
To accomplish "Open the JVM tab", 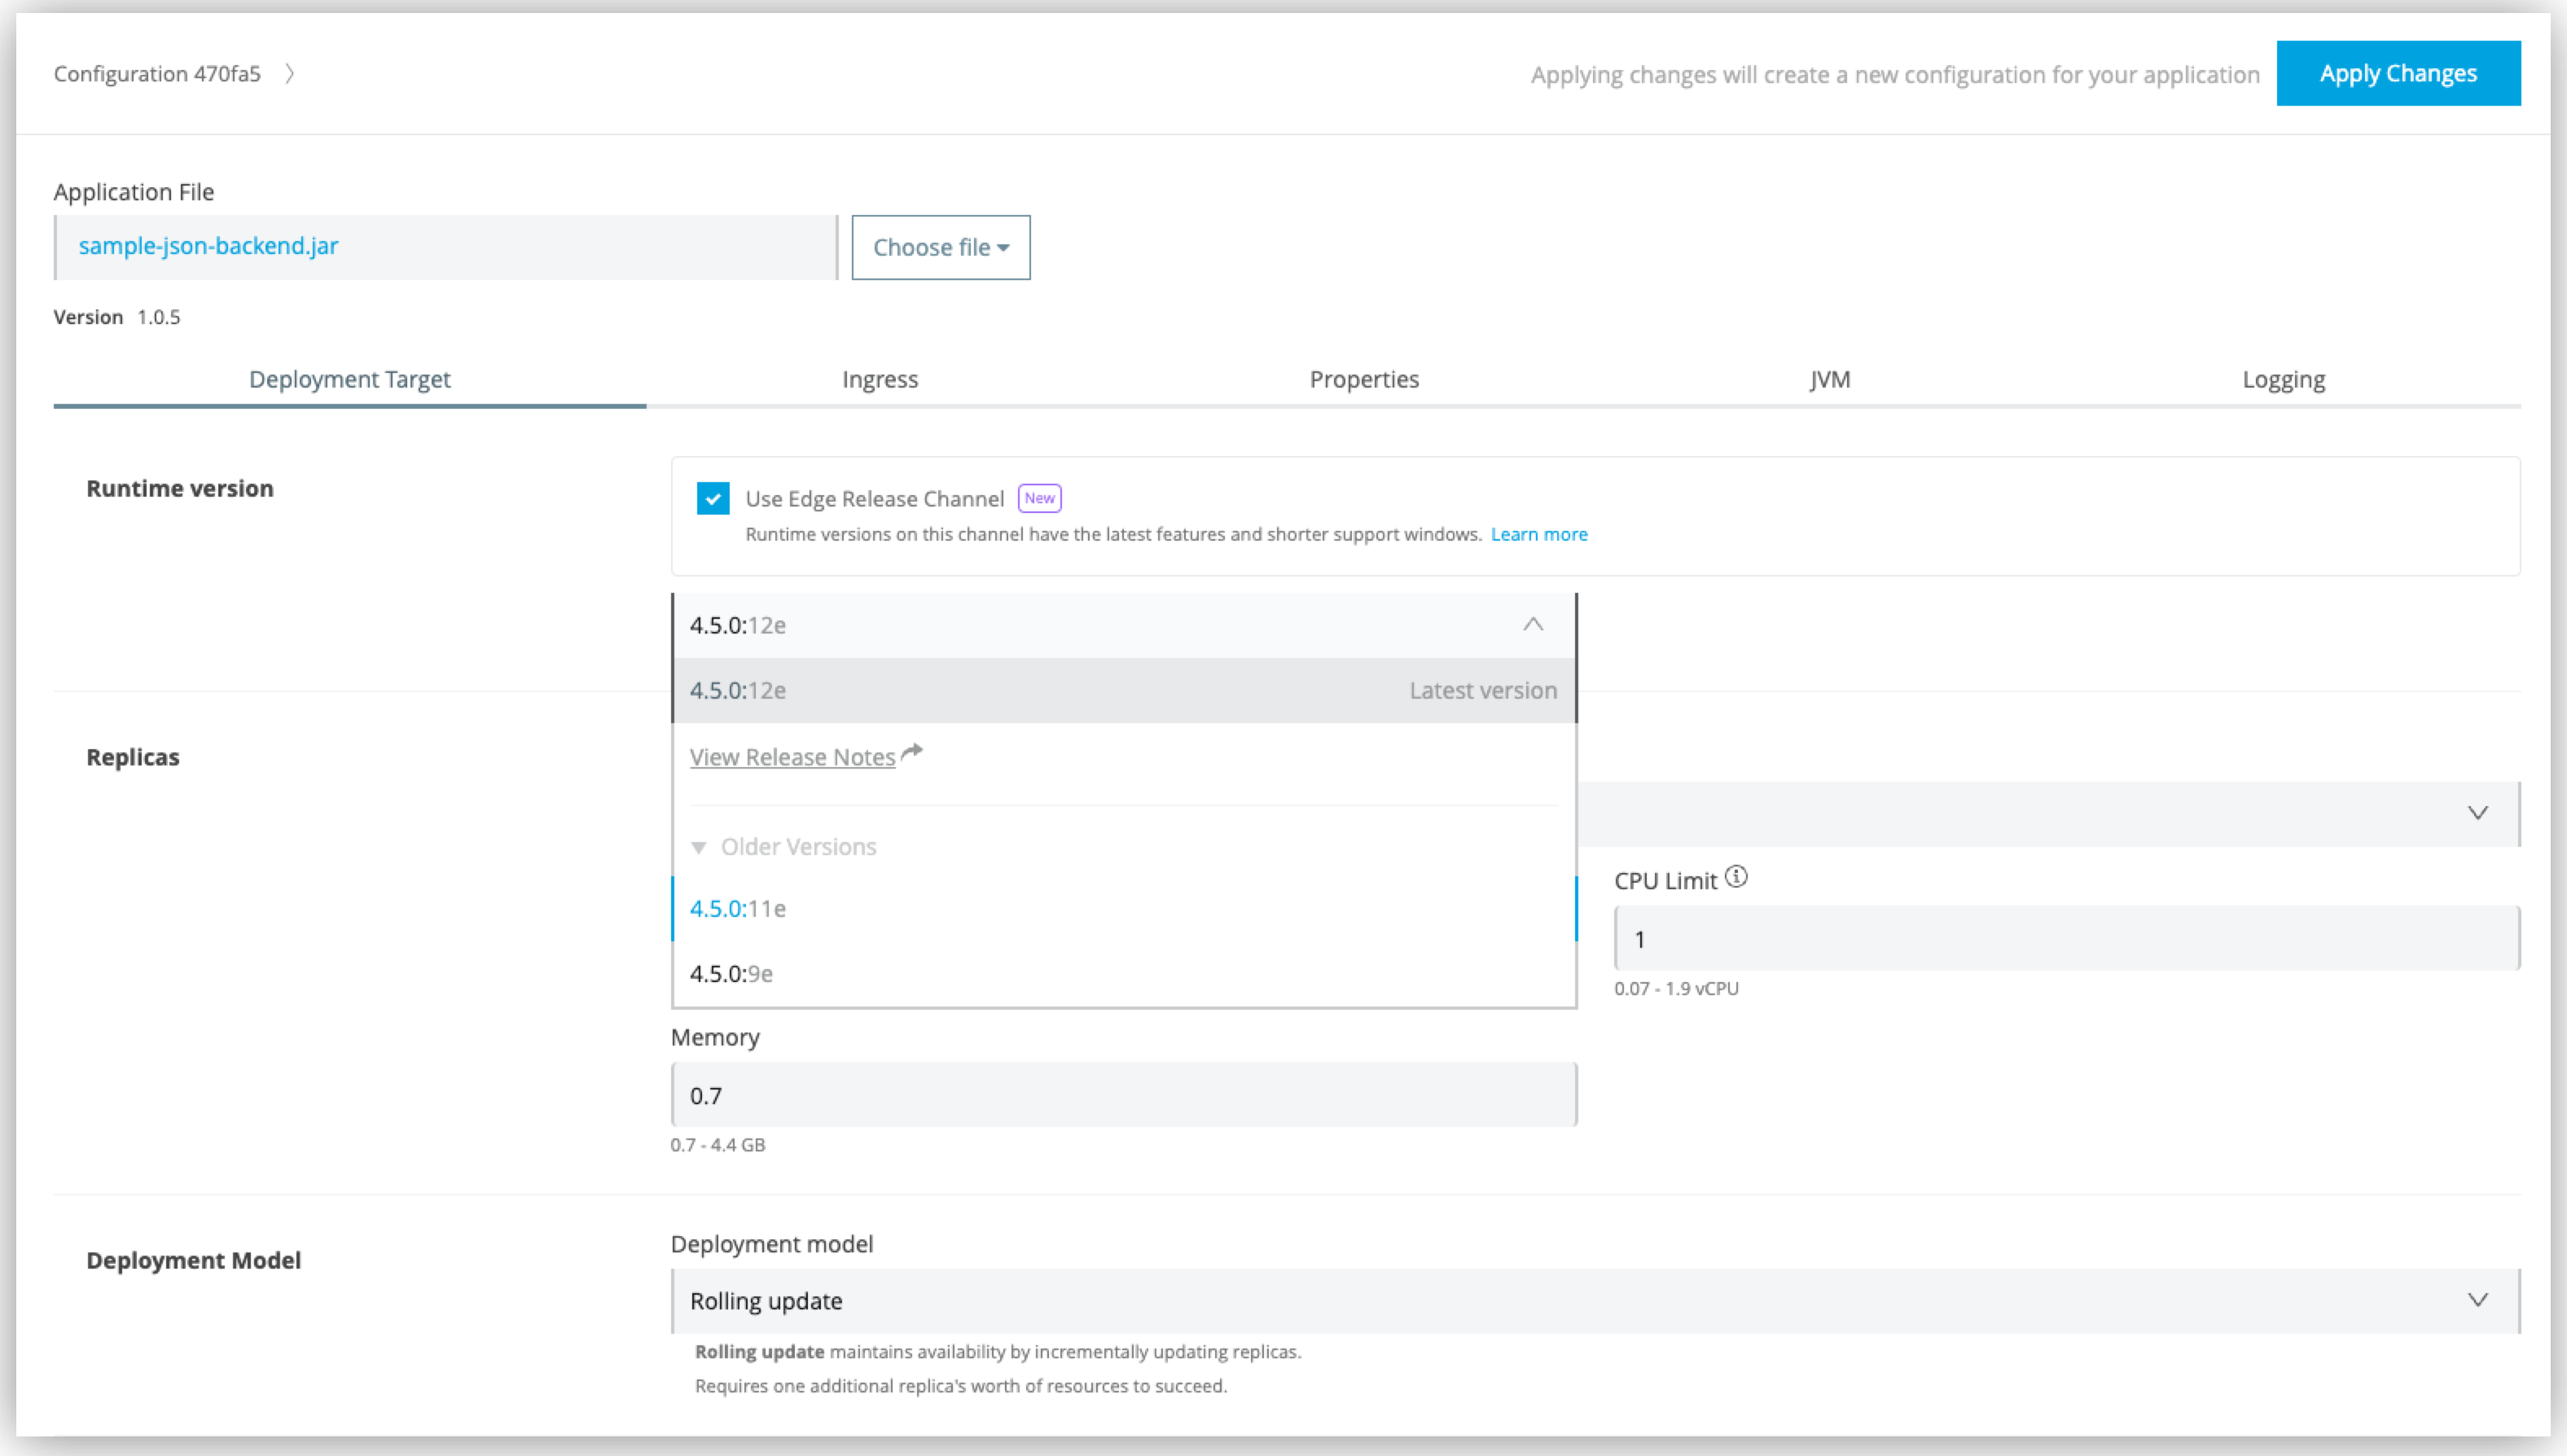I will pyautogui.click(x=1830, y=379).
